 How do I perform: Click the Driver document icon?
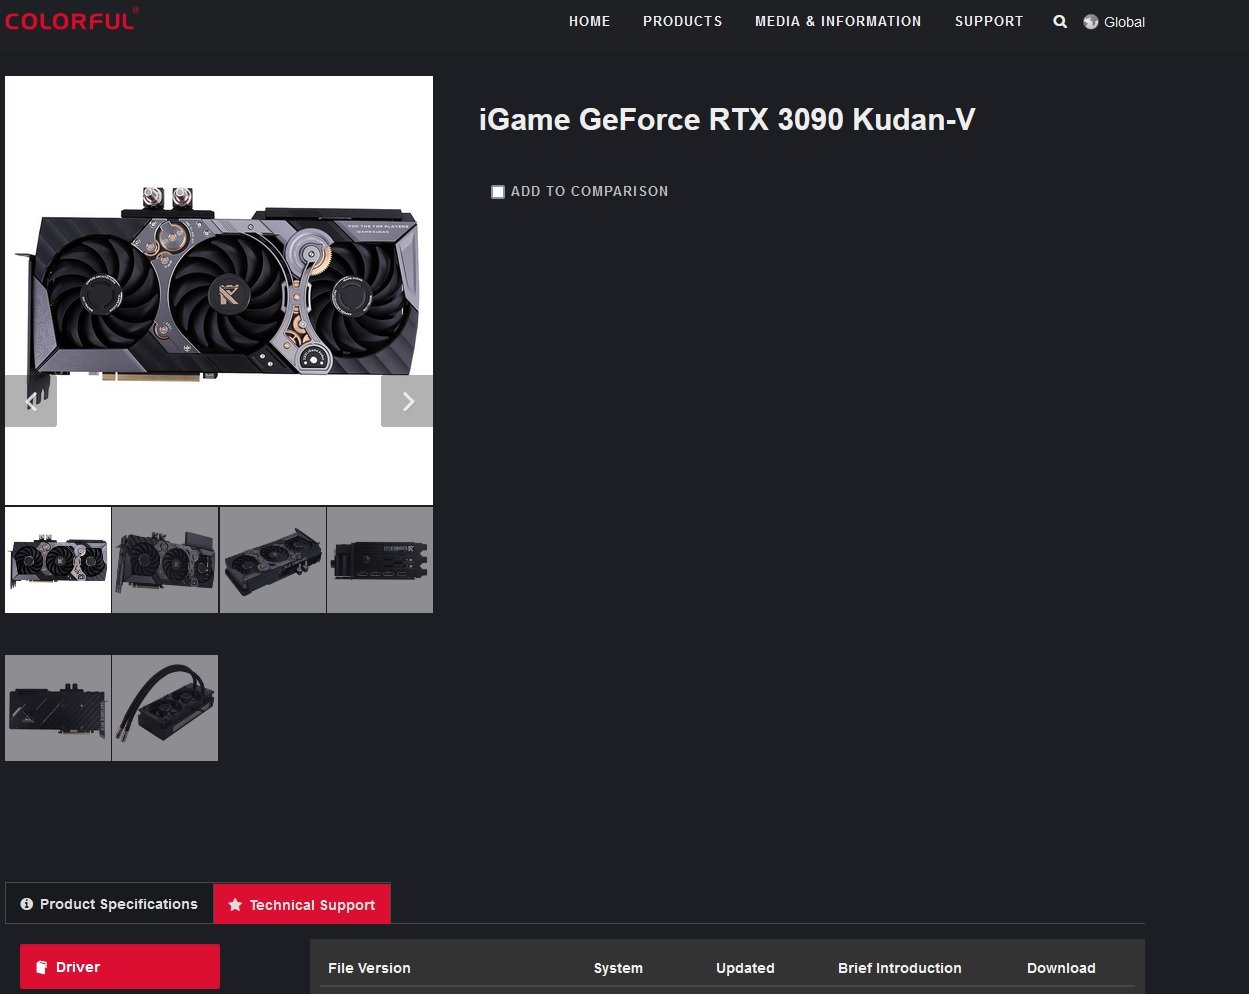(42, 967)
